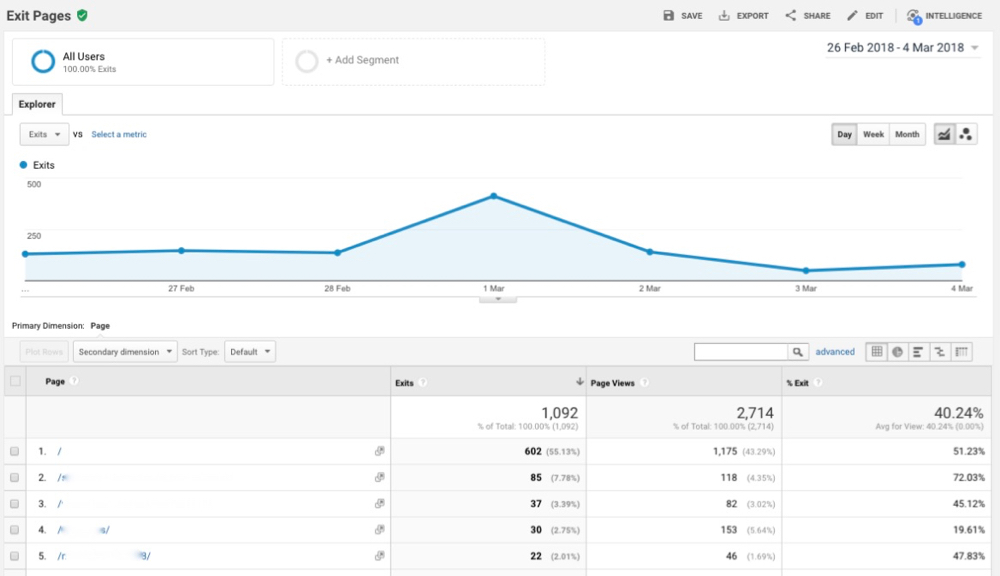Click the advanced filter link
Screen dimensions: 1000x576
coord(835,352)
